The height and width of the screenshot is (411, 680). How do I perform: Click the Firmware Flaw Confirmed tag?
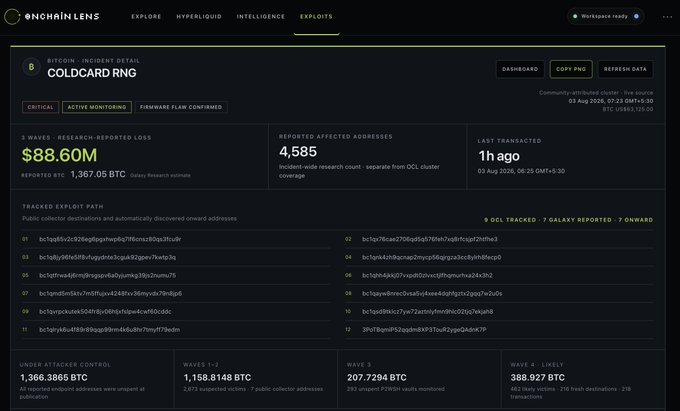[181, 107]
